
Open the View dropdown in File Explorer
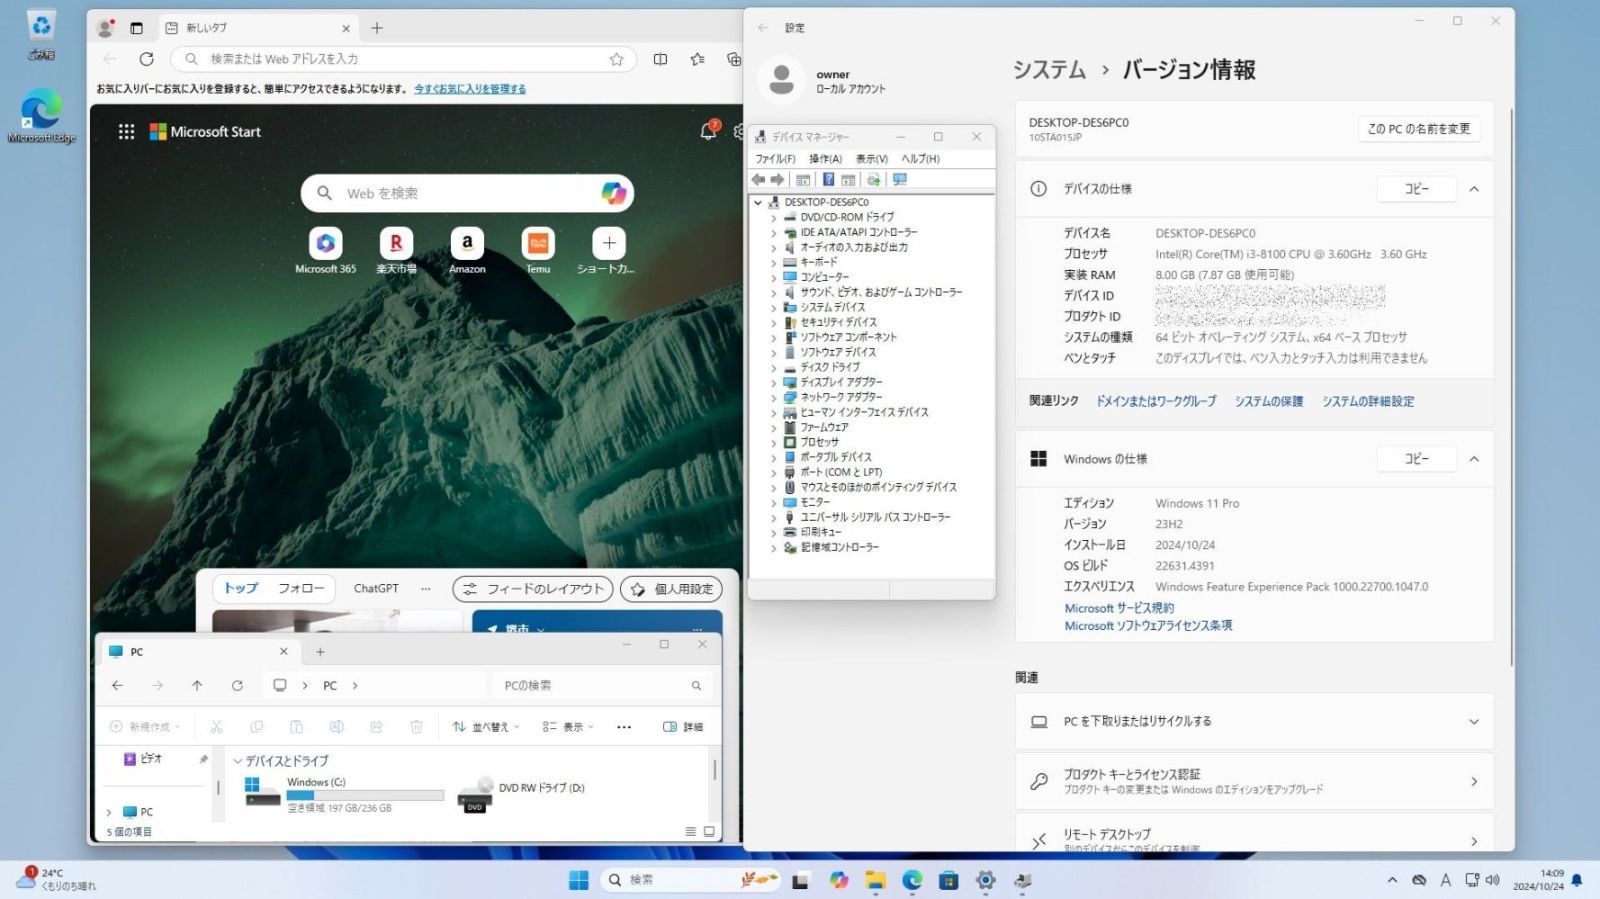(568, 727)
